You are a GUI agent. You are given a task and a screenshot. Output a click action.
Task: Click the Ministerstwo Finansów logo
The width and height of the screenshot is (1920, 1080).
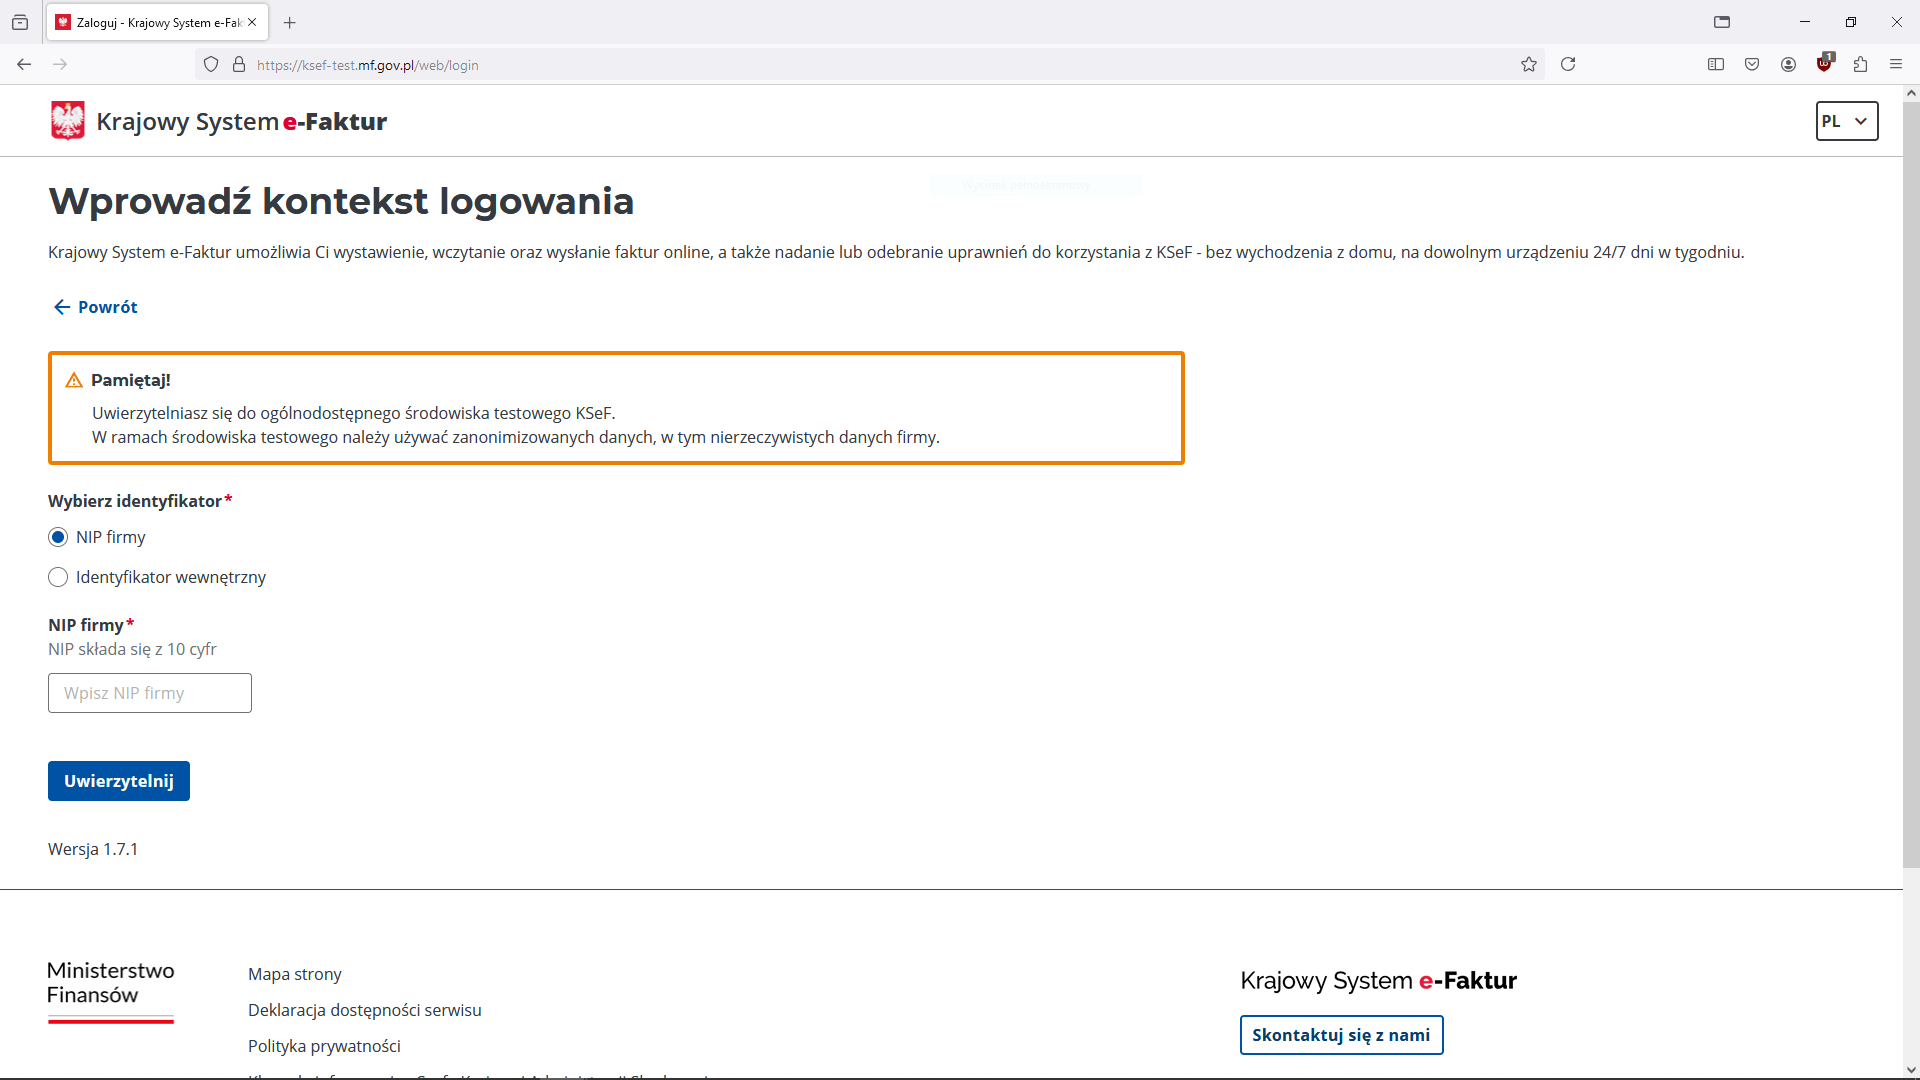point(111,991)
